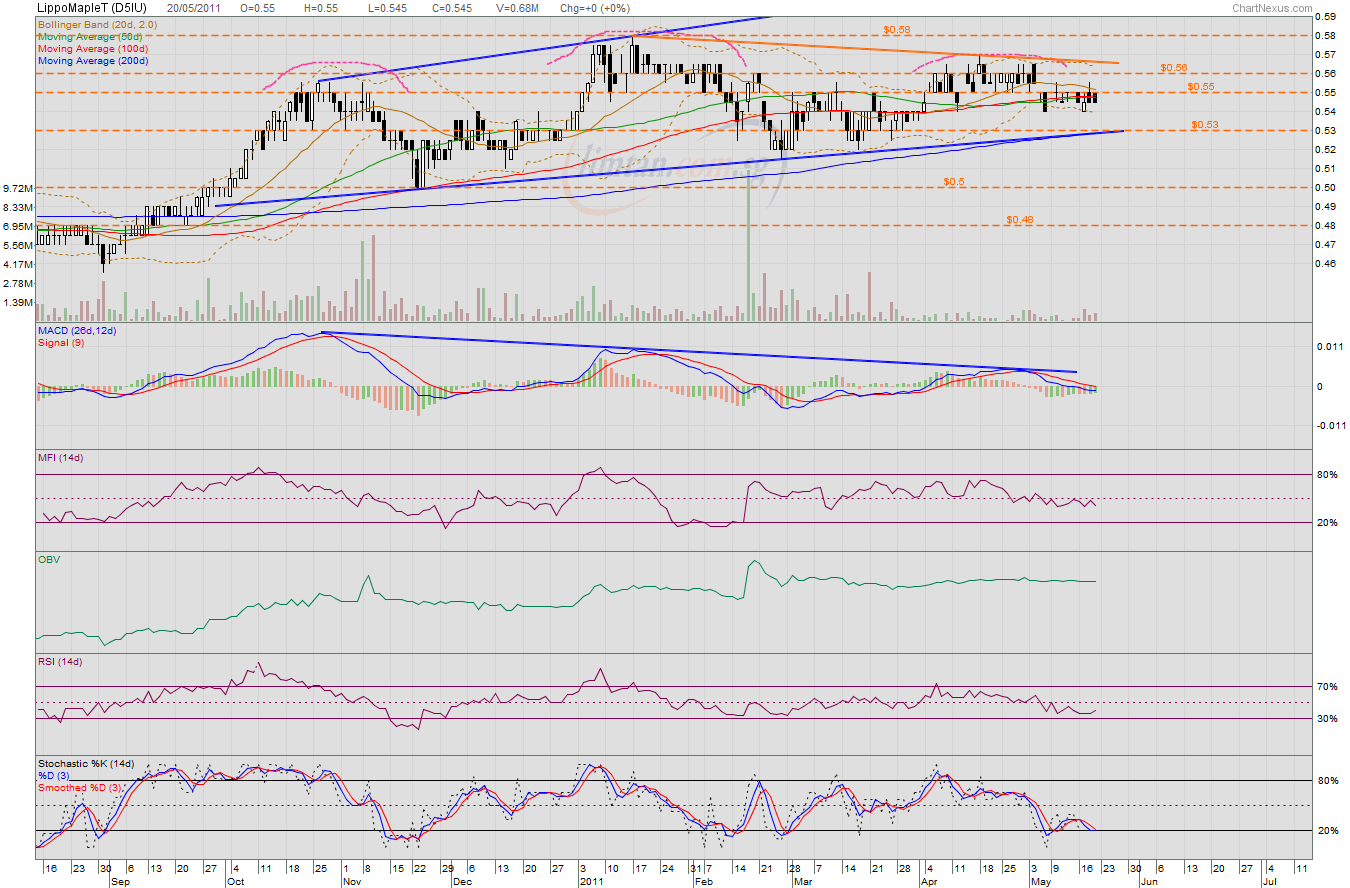Click the Dec month label on time axis
Screen dimensions: 1350x888
tap(461, 882)
